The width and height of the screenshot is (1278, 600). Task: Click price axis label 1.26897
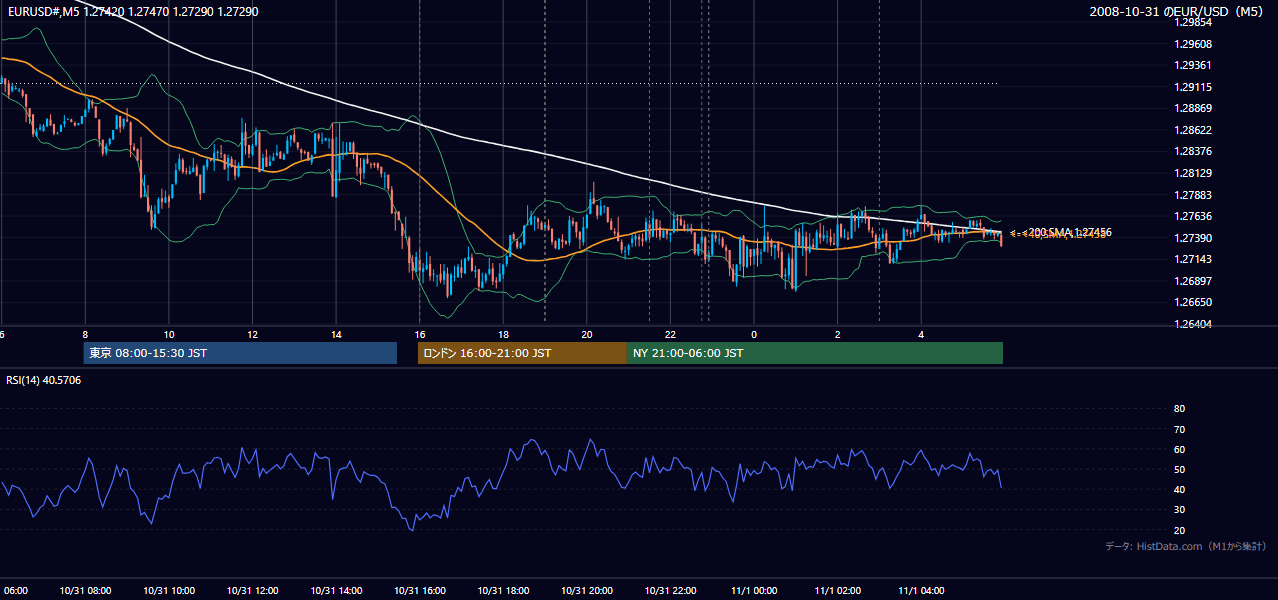(x=1193, y=281)
